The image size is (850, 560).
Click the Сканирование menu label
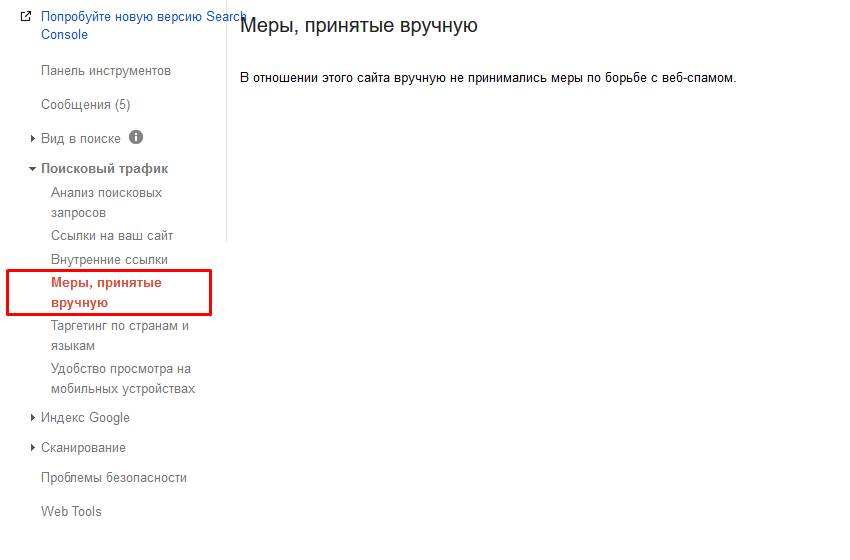coord(83,448)
